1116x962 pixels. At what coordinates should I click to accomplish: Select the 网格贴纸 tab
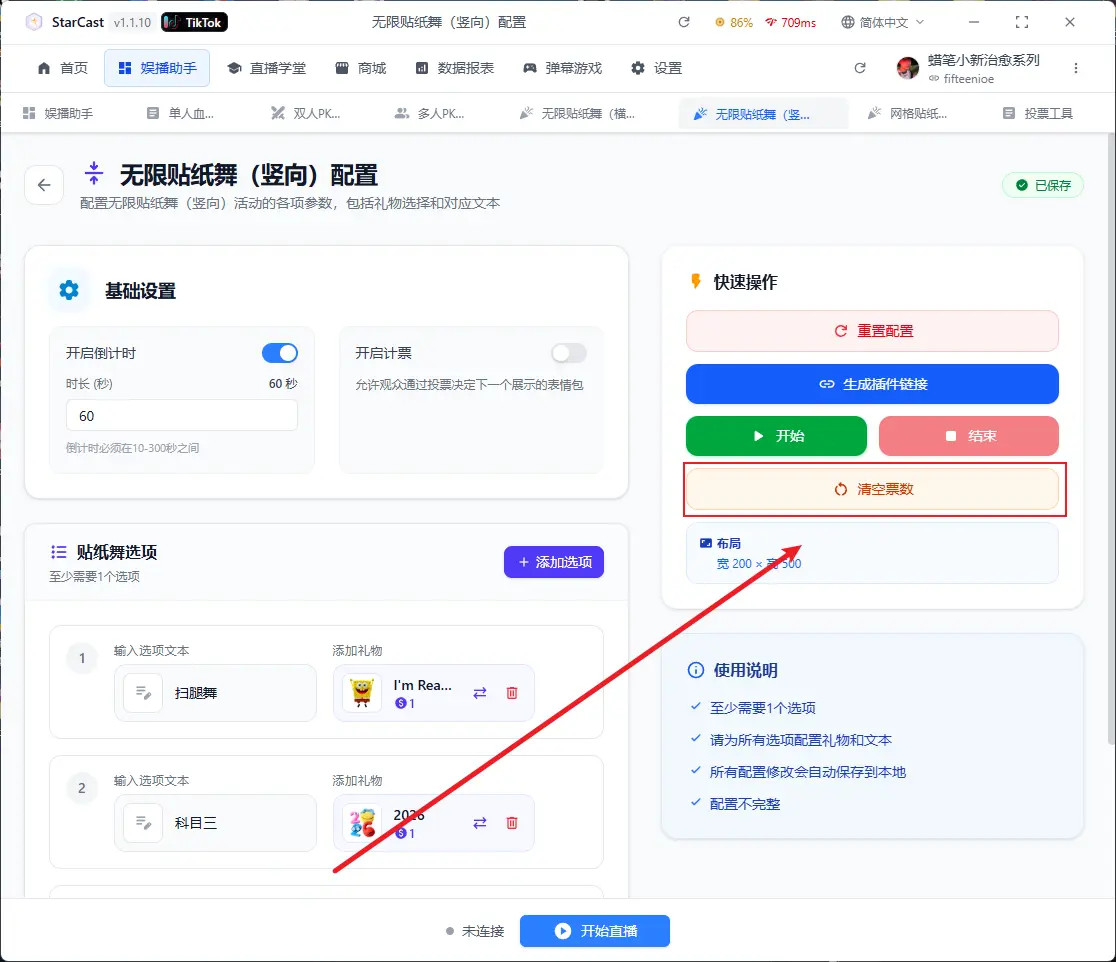[907, 114]
